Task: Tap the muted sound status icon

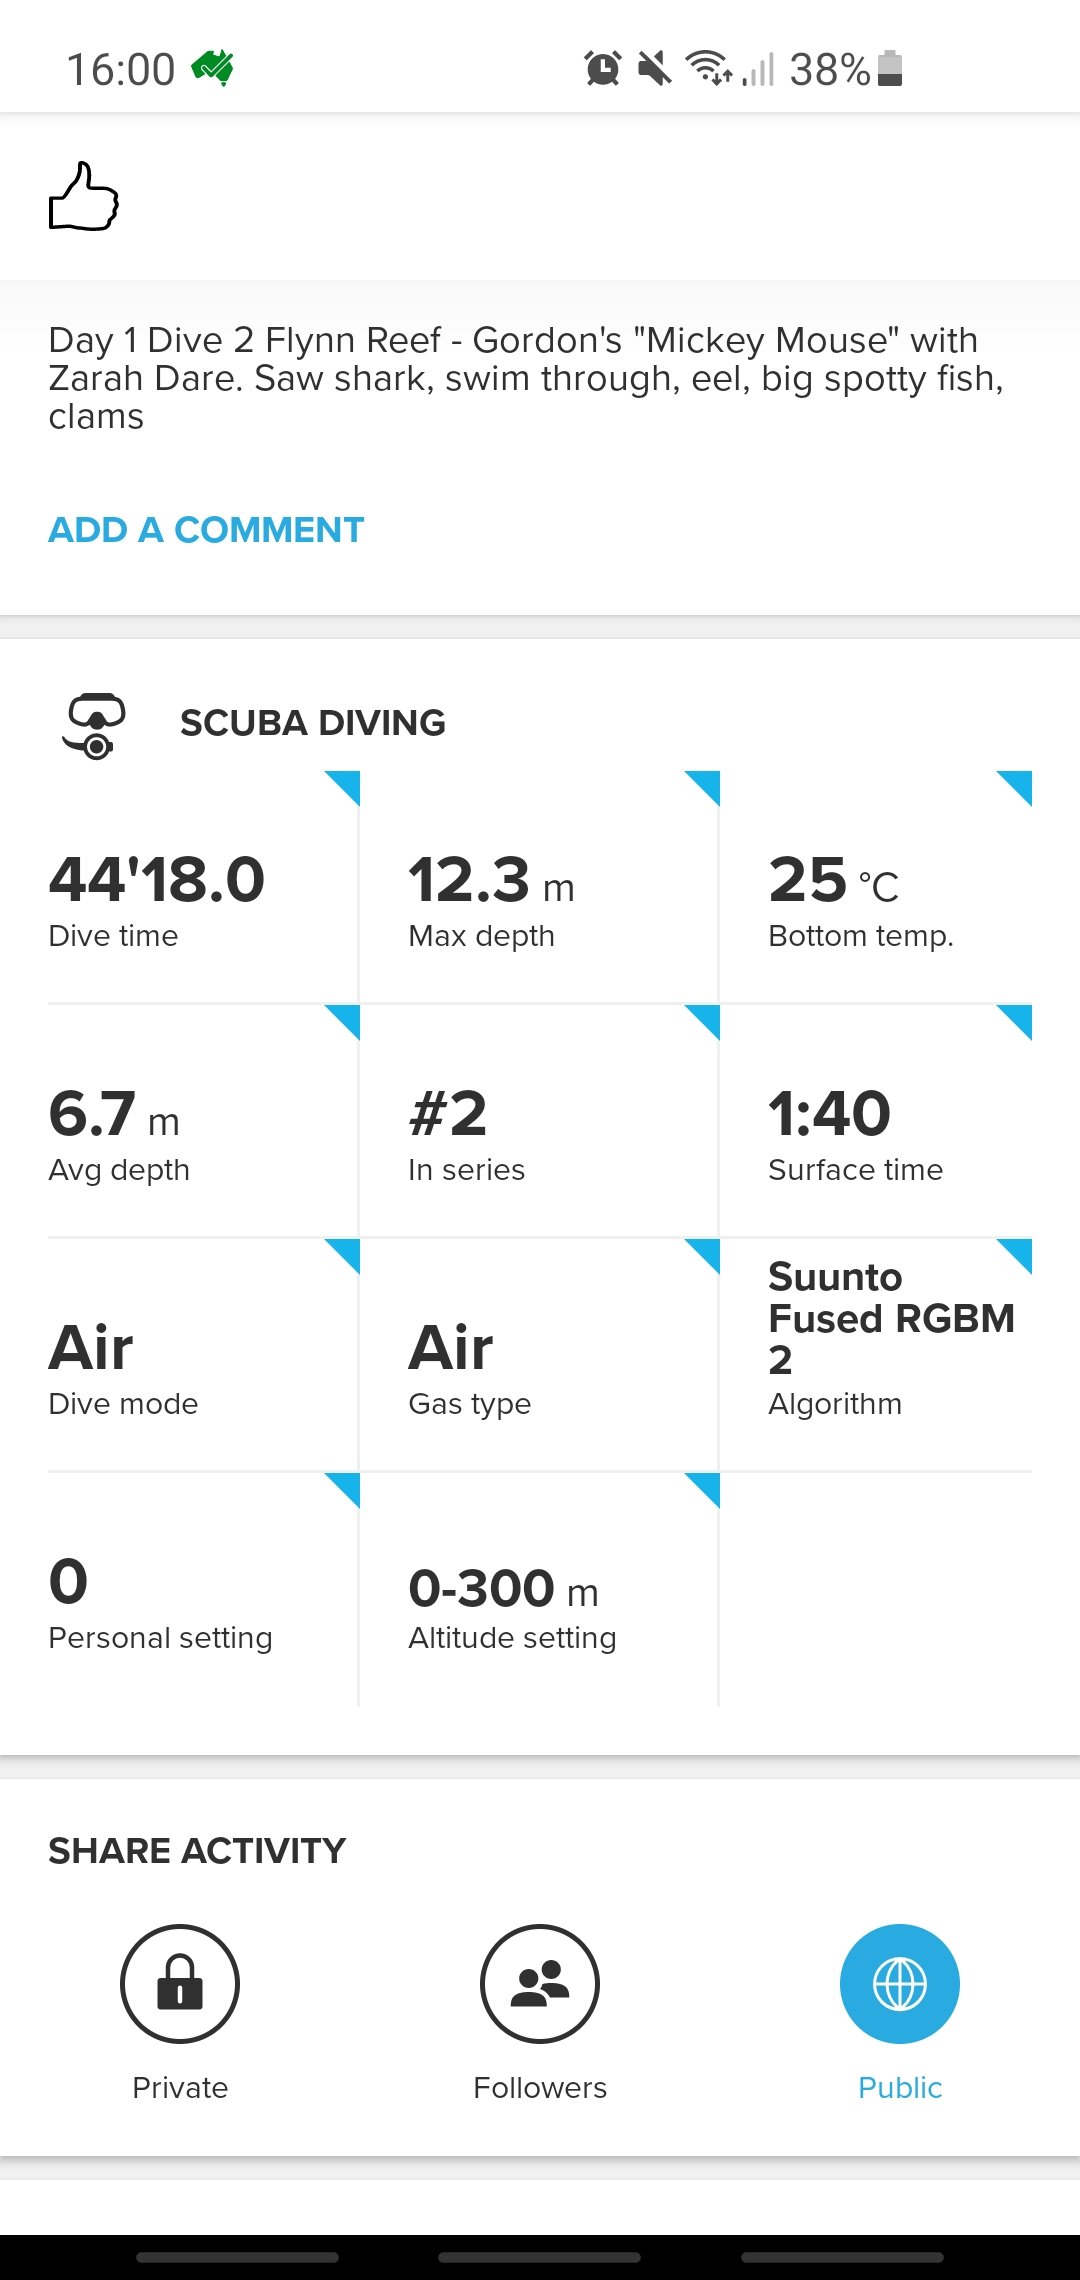Action: point(655,69)
